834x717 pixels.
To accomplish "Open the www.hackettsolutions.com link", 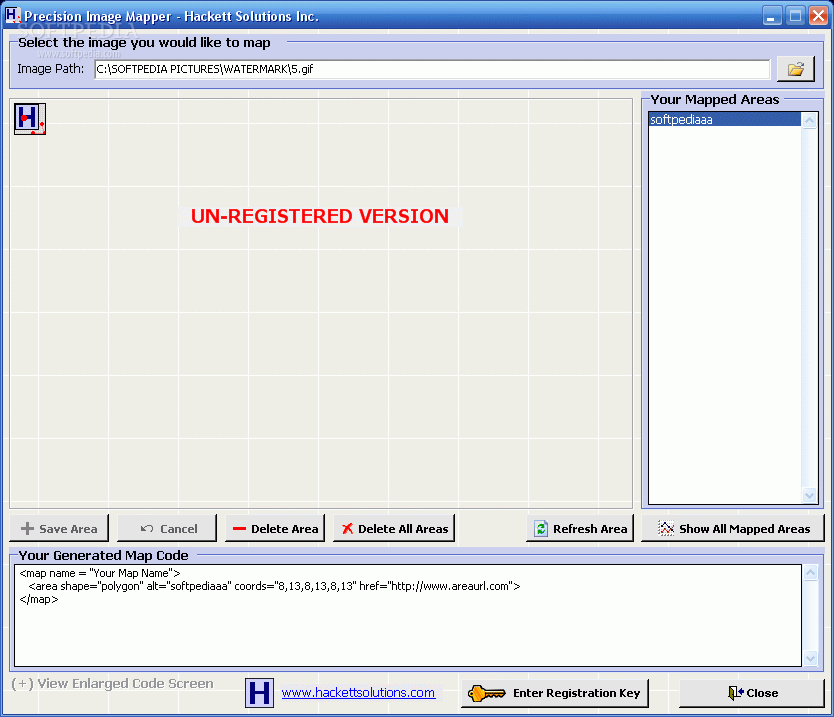I will (358, 693).
